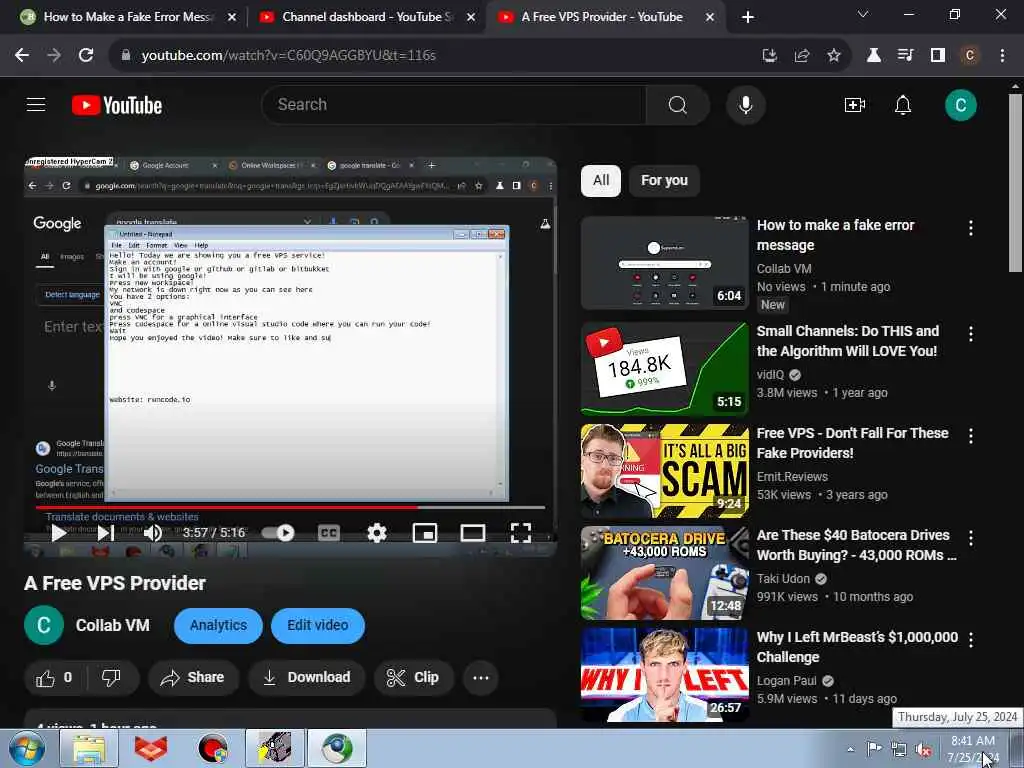Click the page vertical scrollbar

[x=1015, y=182]
